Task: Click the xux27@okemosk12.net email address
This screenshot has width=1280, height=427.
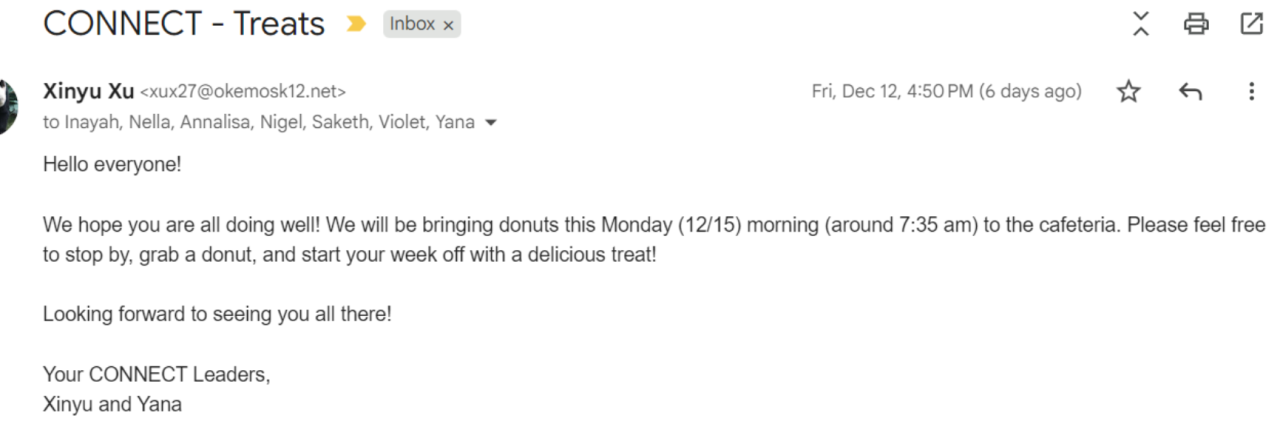Action: tap(243, 92)
